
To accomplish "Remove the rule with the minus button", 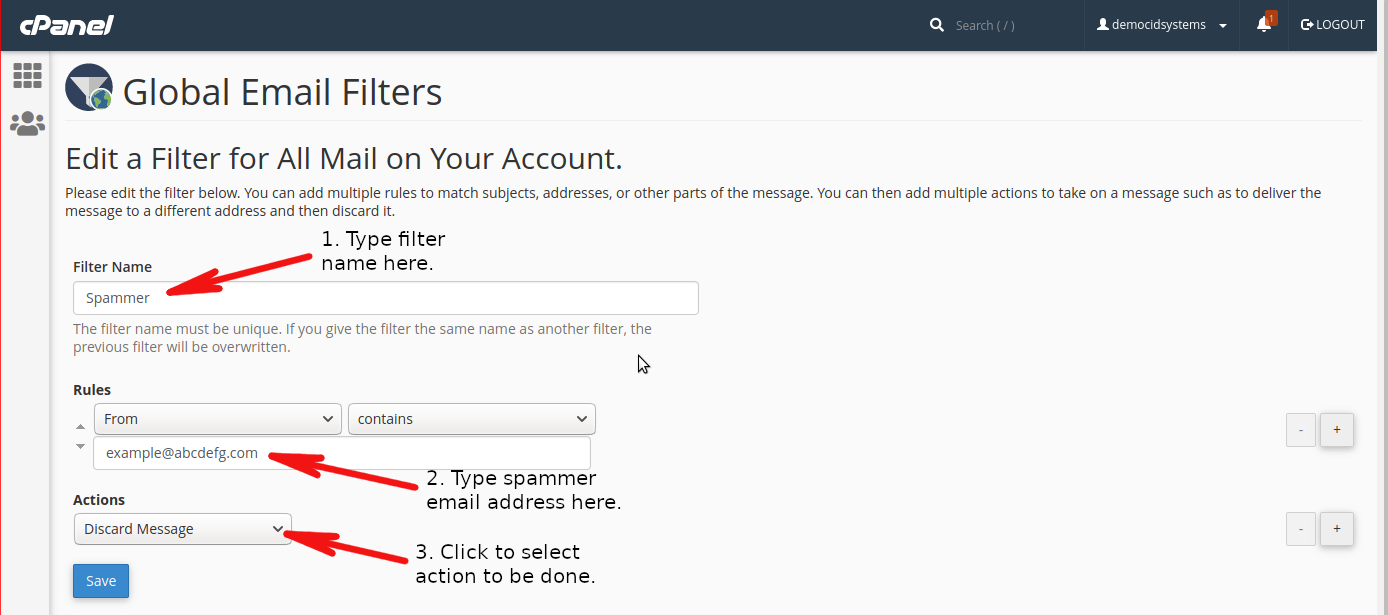I will click(x=1301, y=430).
